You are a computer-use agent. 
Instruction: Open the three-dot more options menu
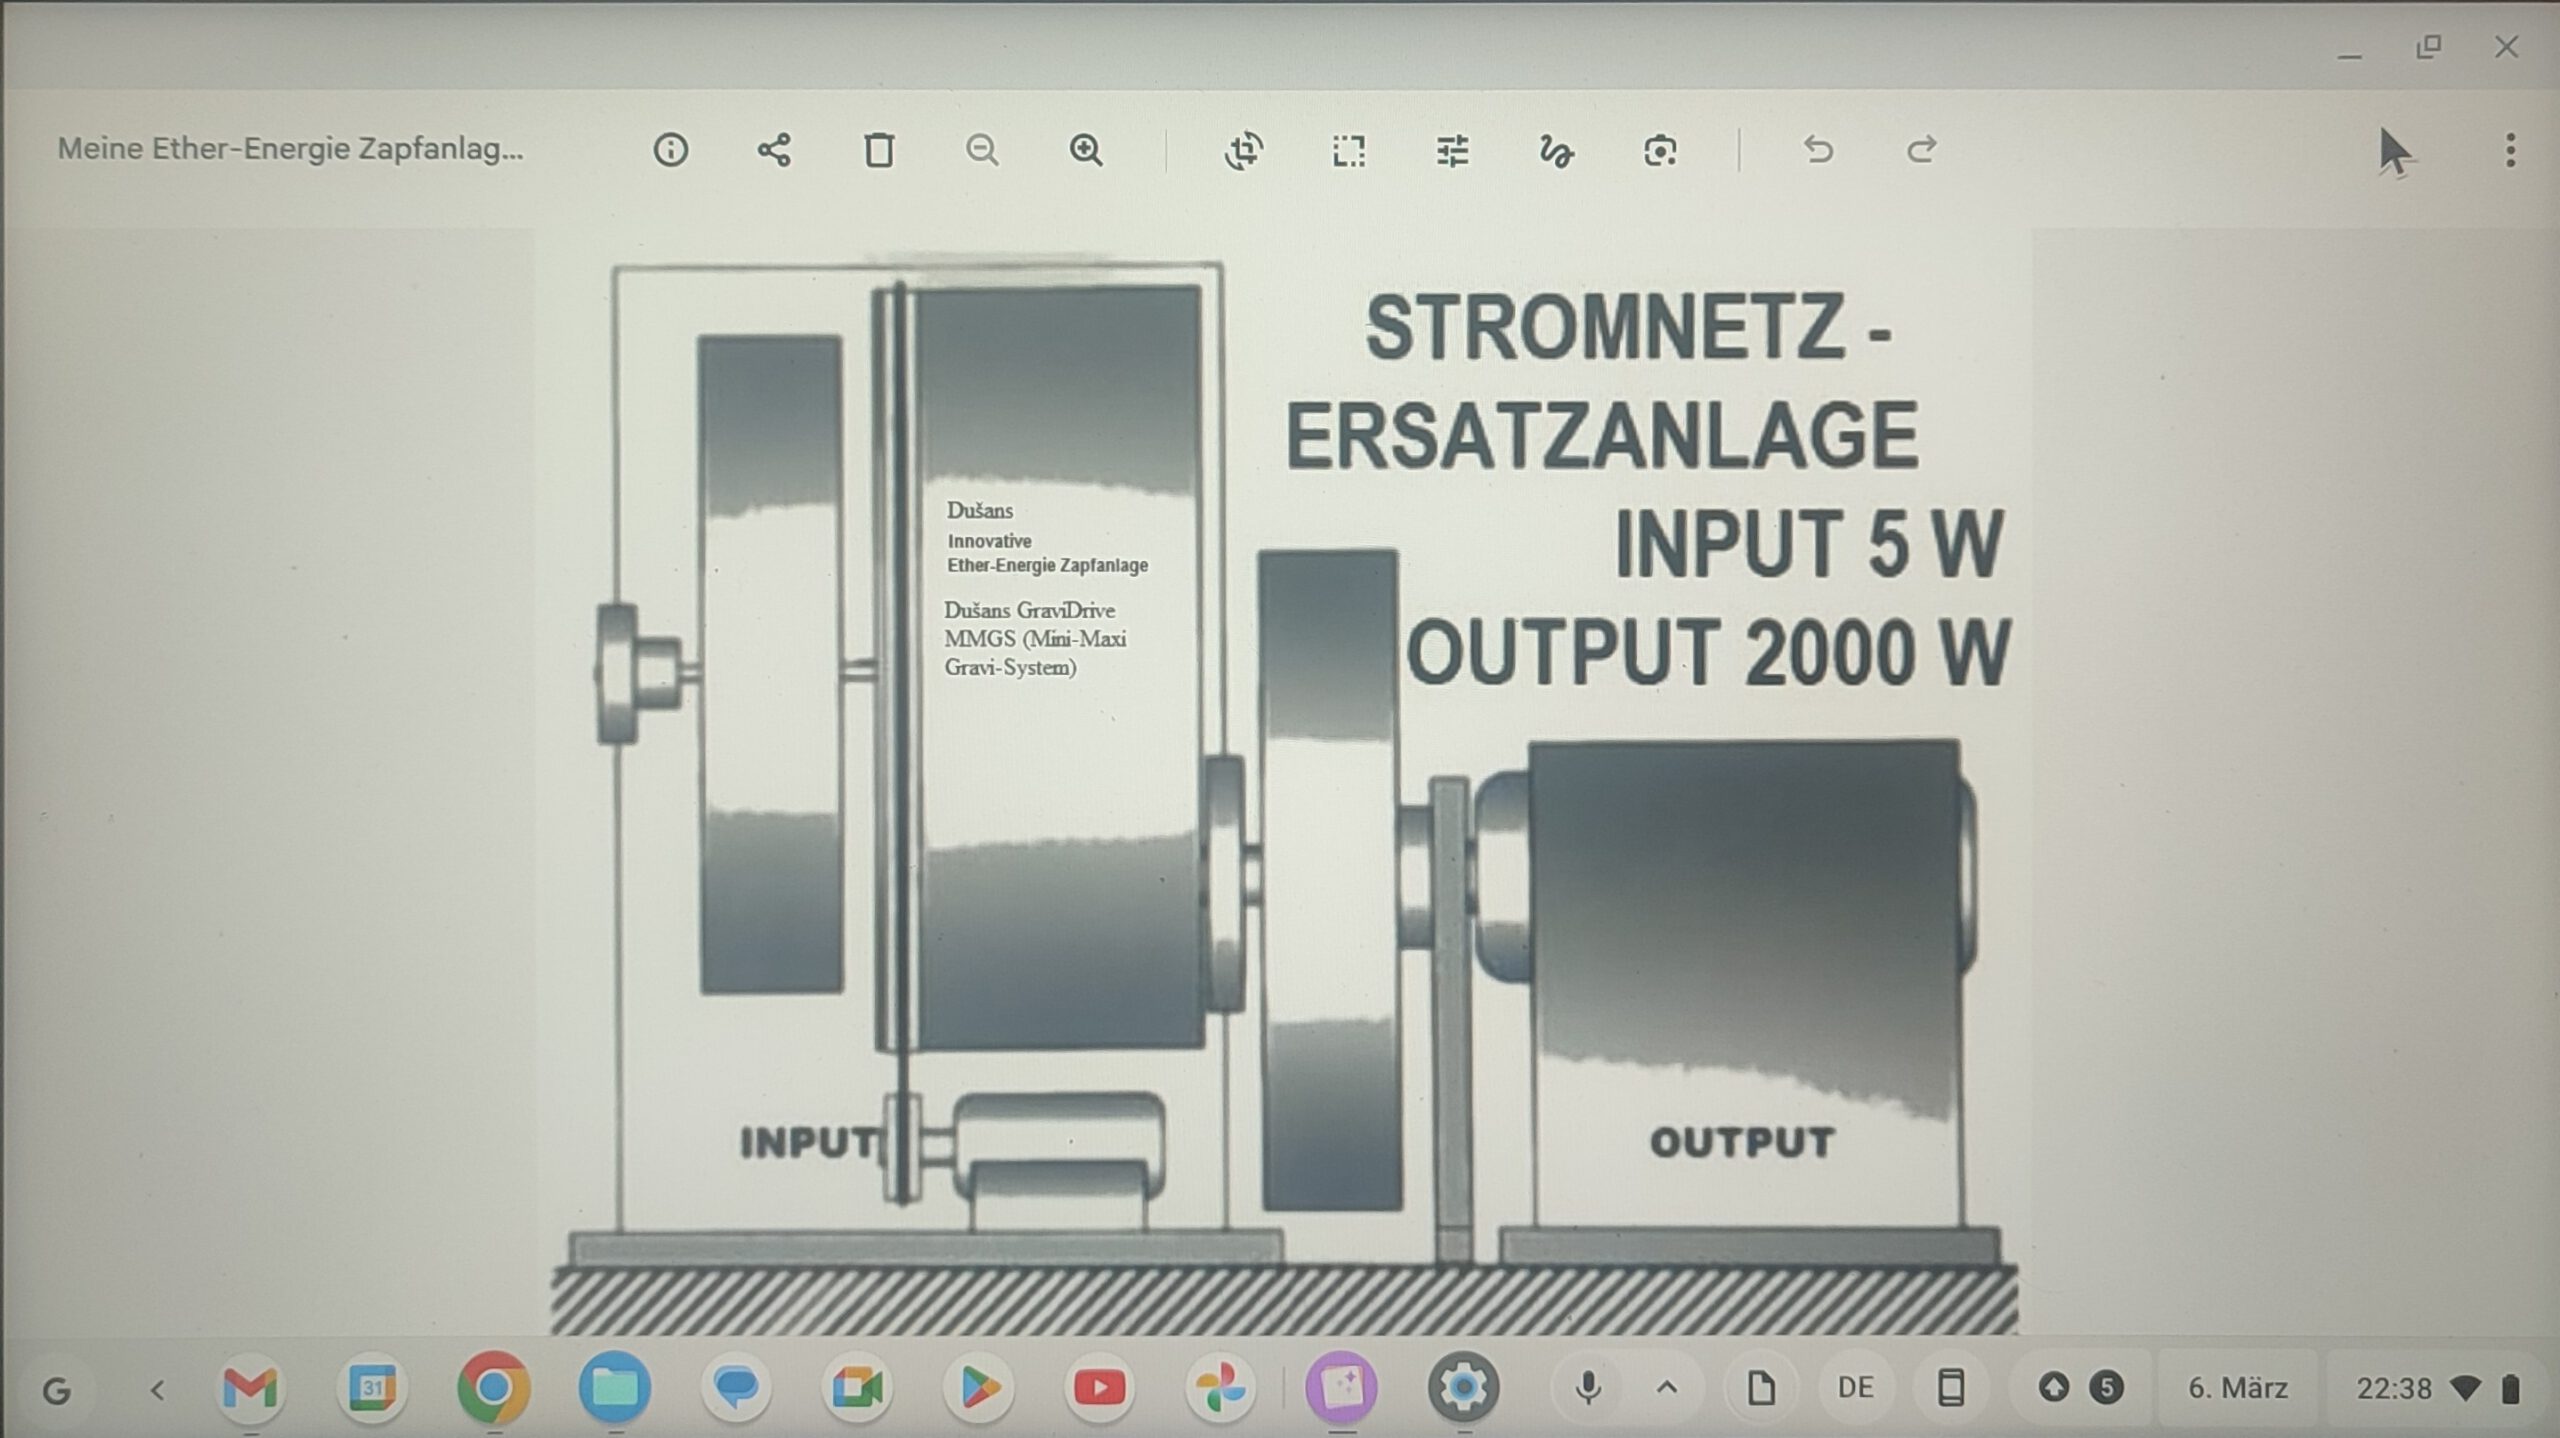tap(2510, 150)
